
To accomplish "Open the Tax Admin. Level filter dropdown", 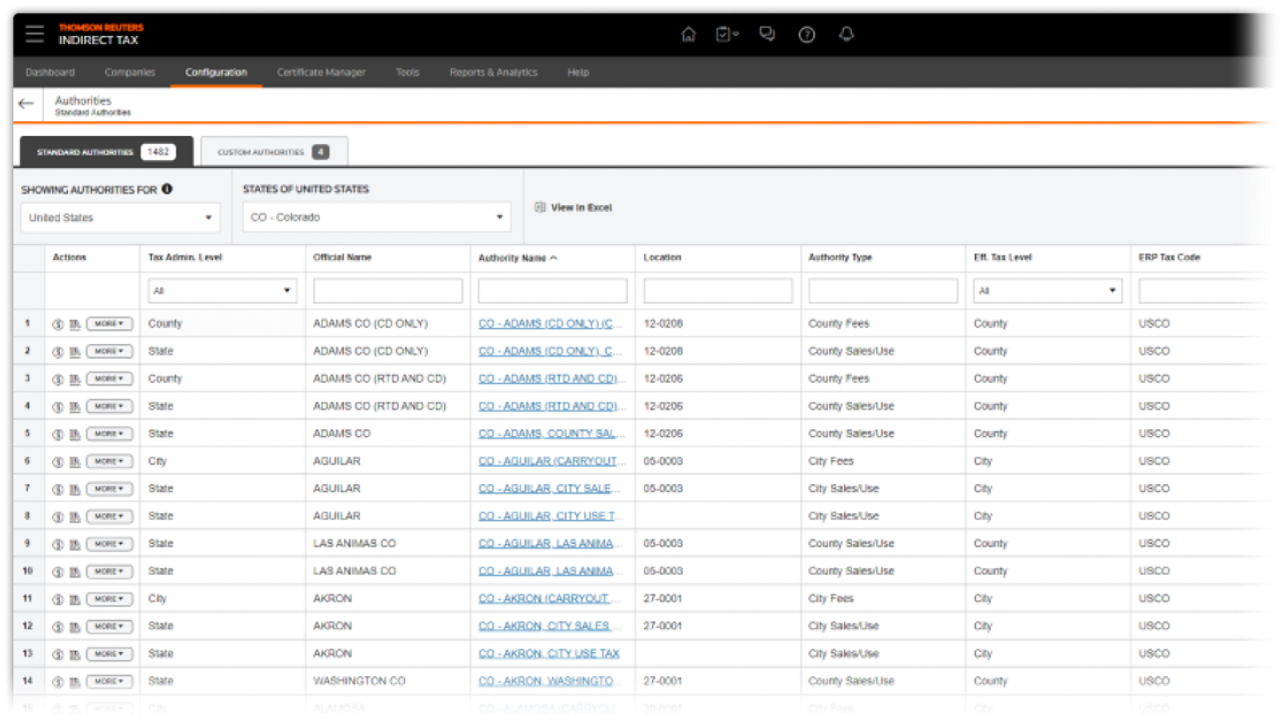I will click(222, 291).
